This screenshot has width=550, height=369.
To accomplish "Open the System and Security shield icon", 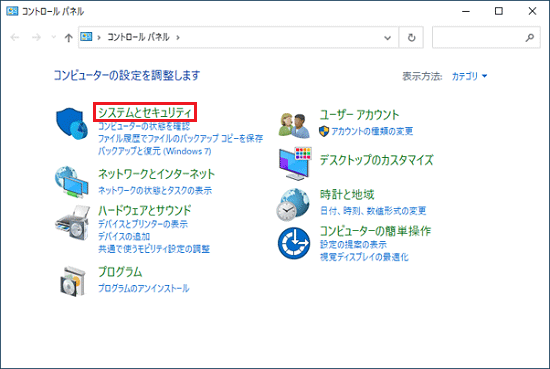I will click(x=72, y=124).
